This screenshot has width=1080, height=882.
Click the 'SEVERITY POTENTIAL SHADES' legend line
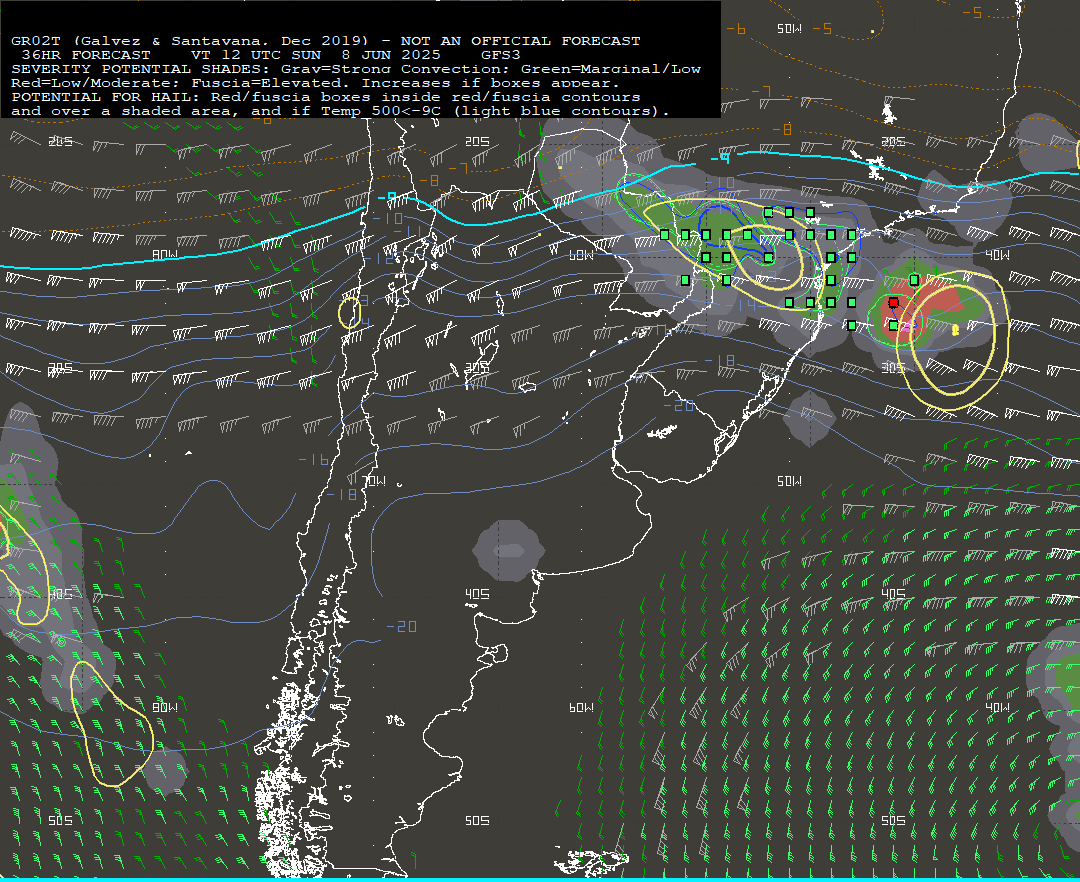tap(355, 69)
